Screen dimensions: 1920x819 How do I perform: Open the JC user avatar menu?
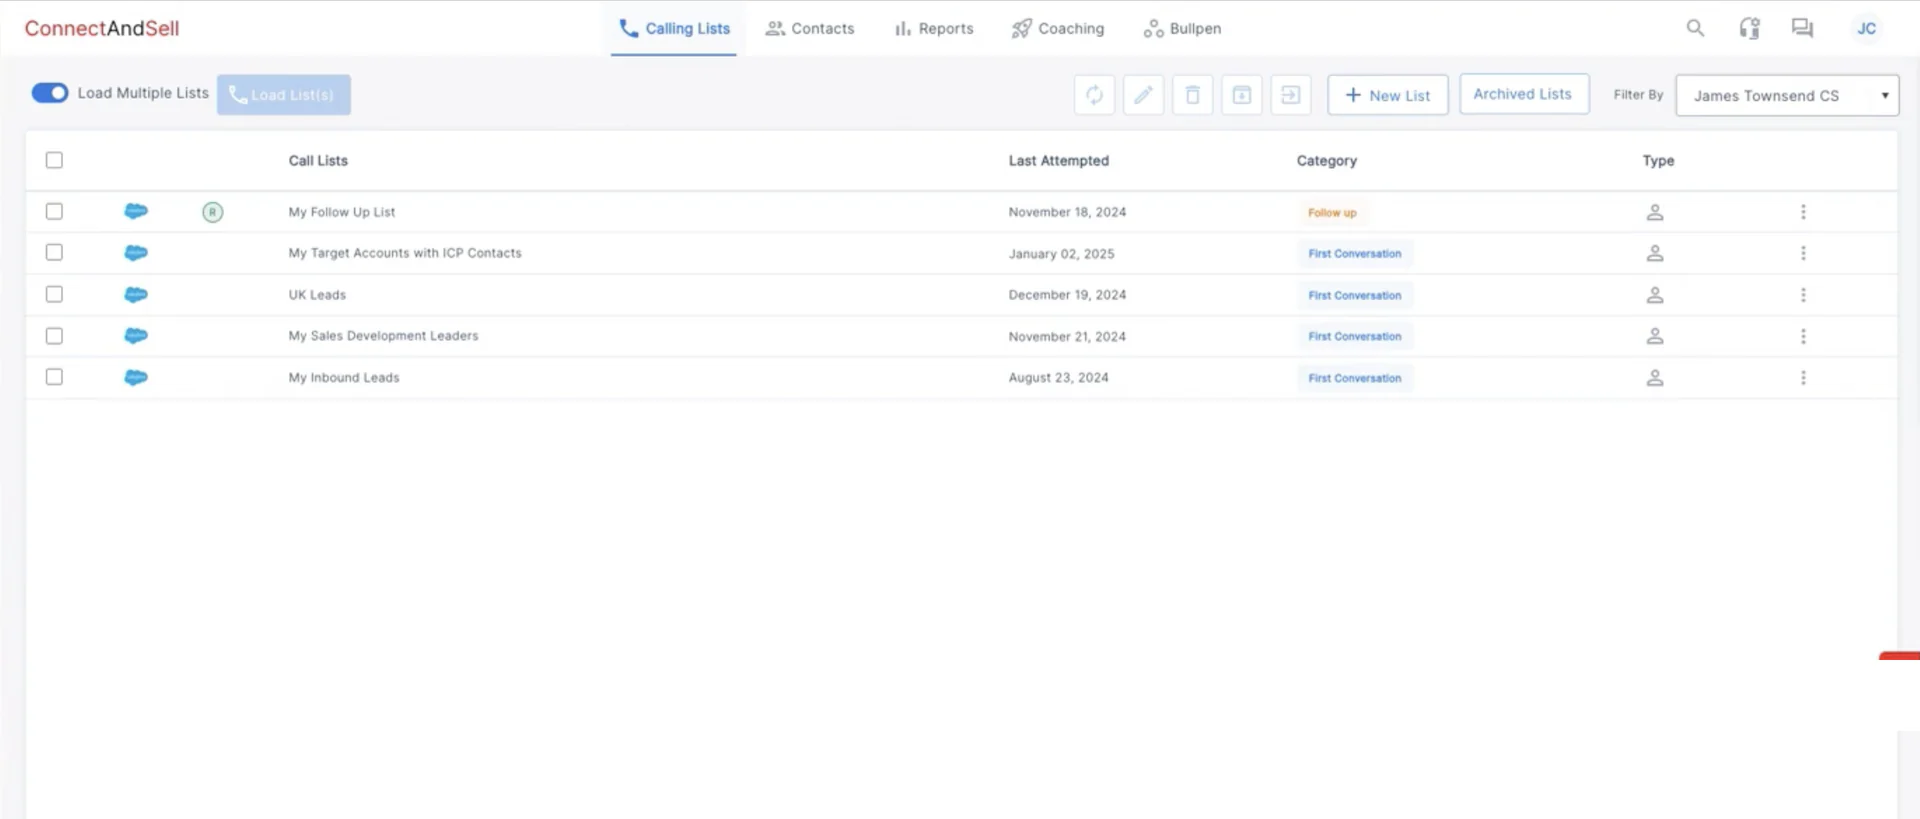(1866, 28)
